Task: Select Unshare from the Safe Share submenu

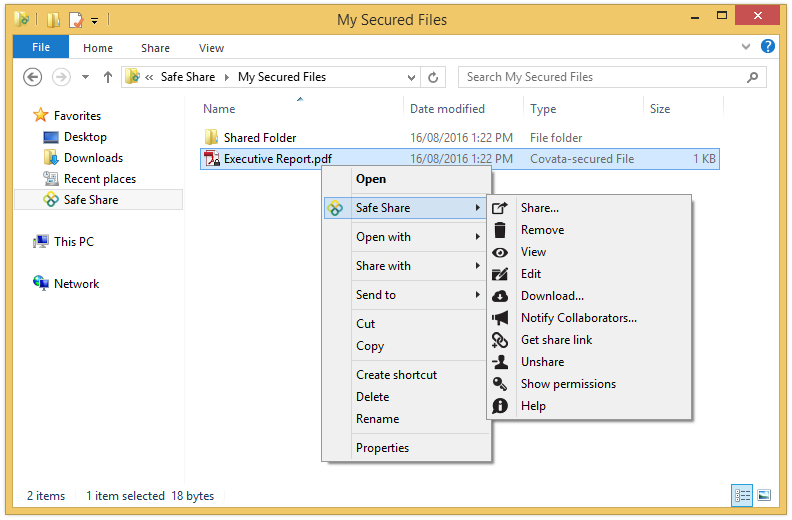Action: pyautogui.click(x=542, y=362)
